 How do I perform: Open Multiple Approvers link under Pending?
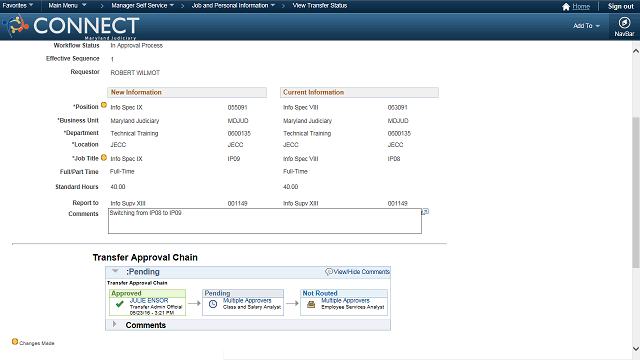tap(247, 300)
